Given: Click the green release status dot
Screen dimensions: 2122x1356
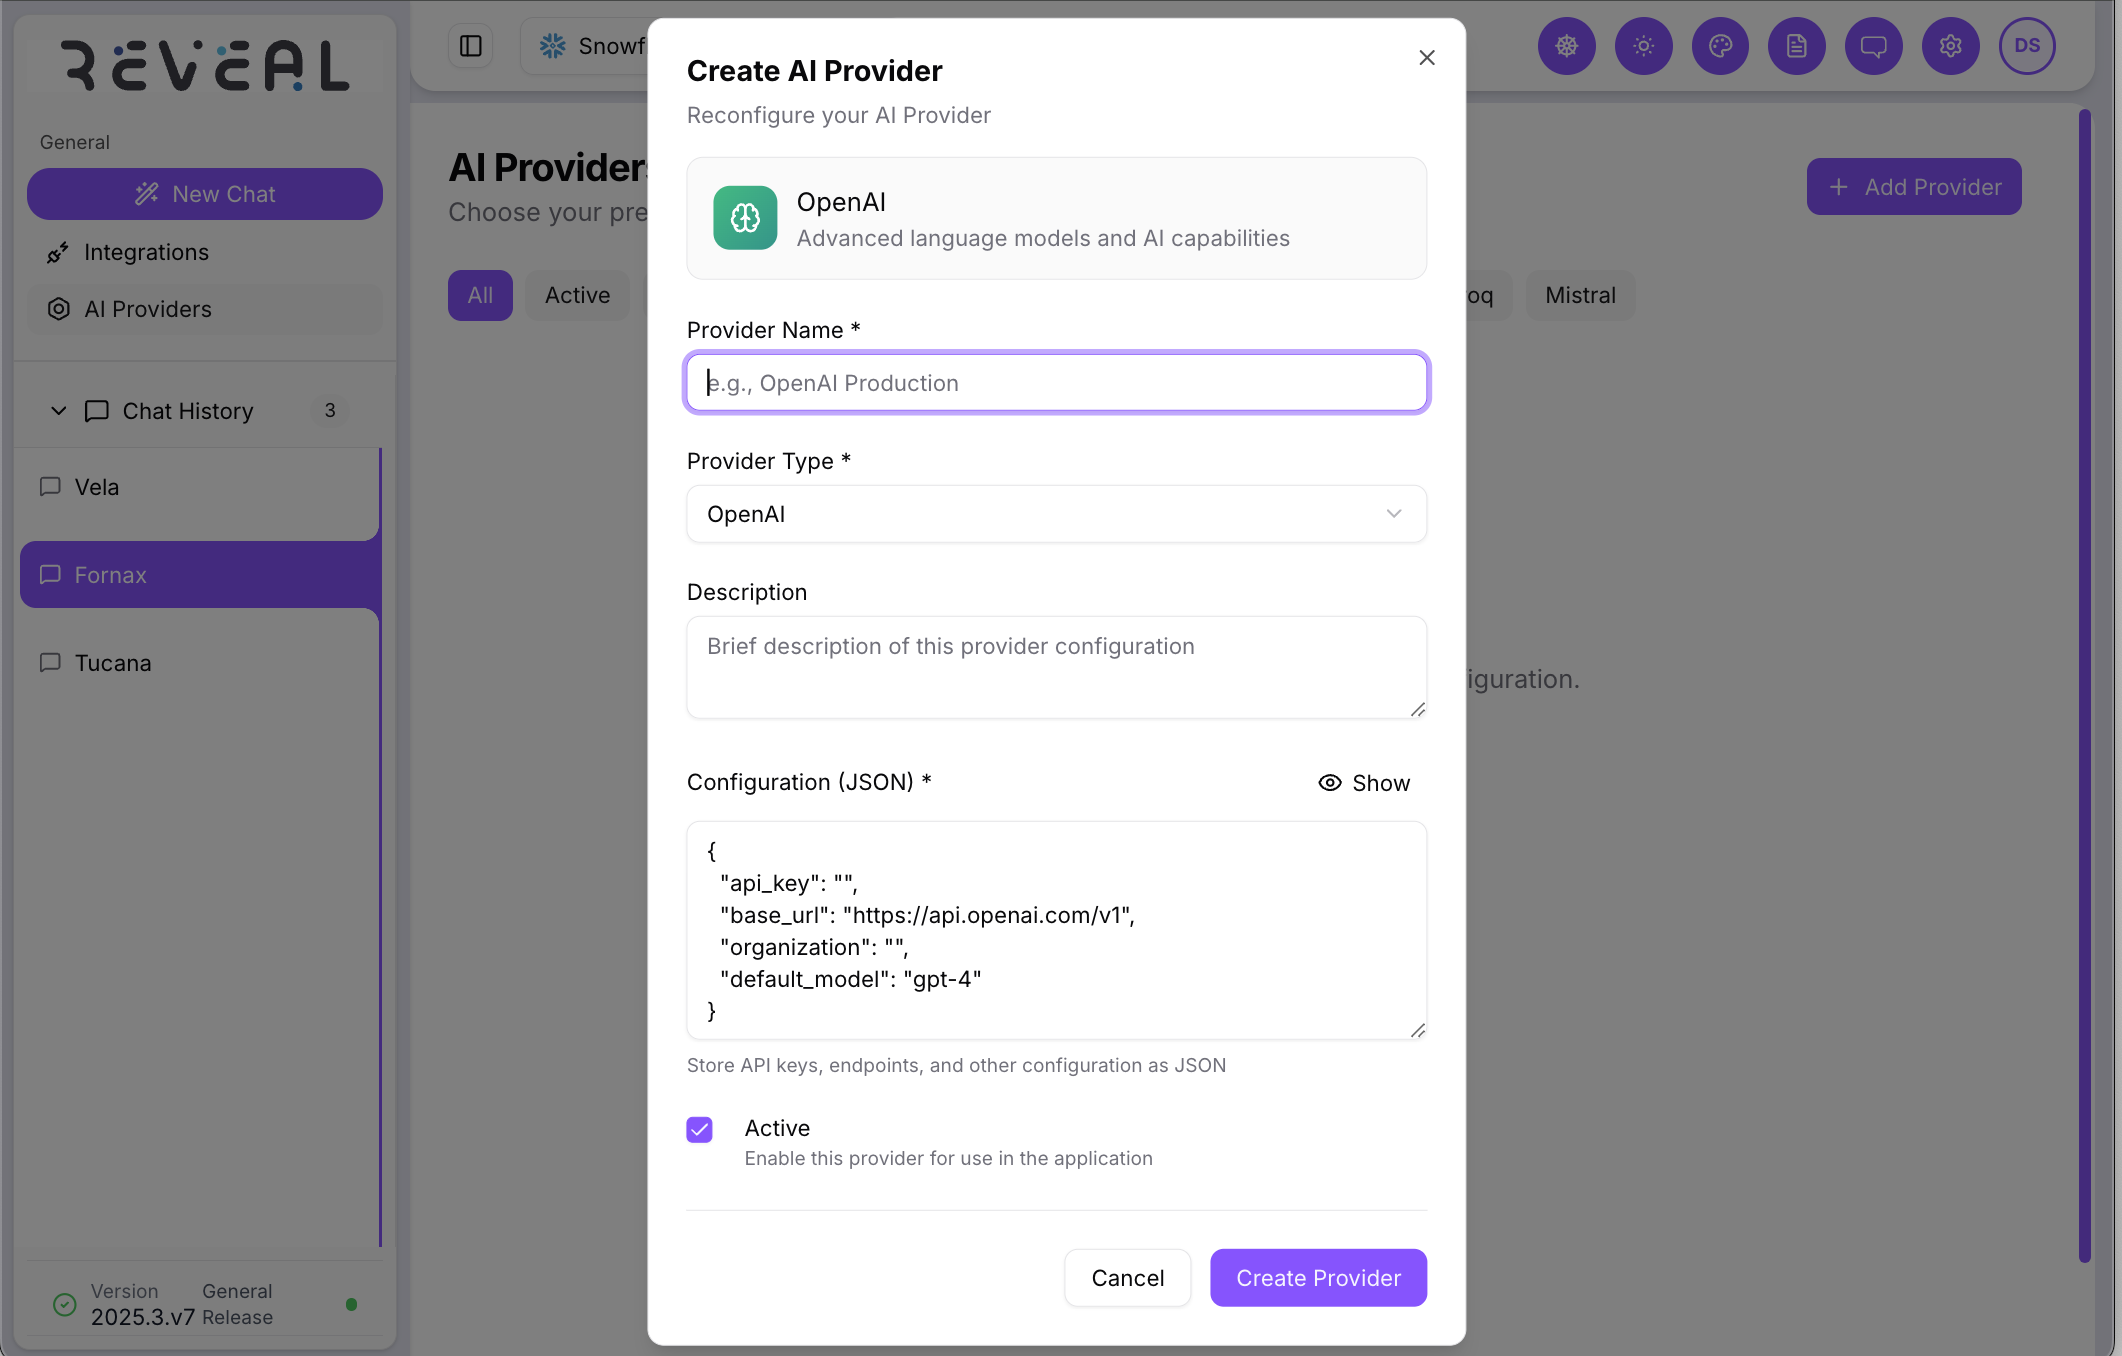Looking at the screenshot, I should [352, 1303].
